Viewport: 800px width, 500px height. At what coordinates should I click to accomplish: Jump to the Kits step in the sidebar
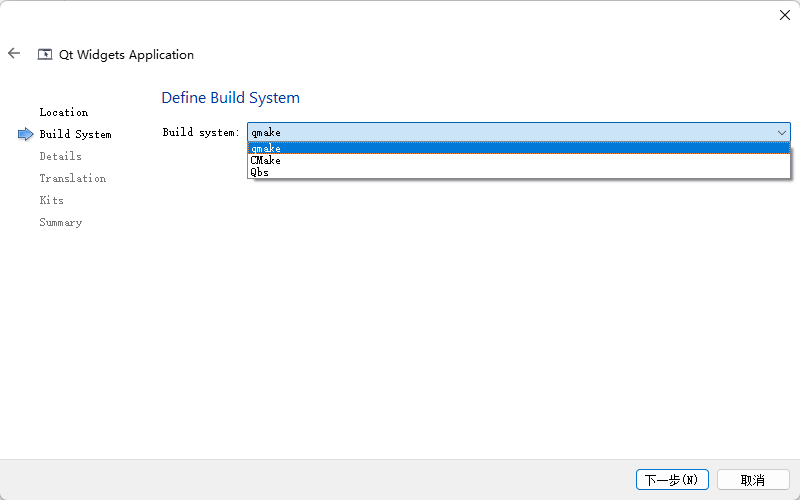(51, 200)
